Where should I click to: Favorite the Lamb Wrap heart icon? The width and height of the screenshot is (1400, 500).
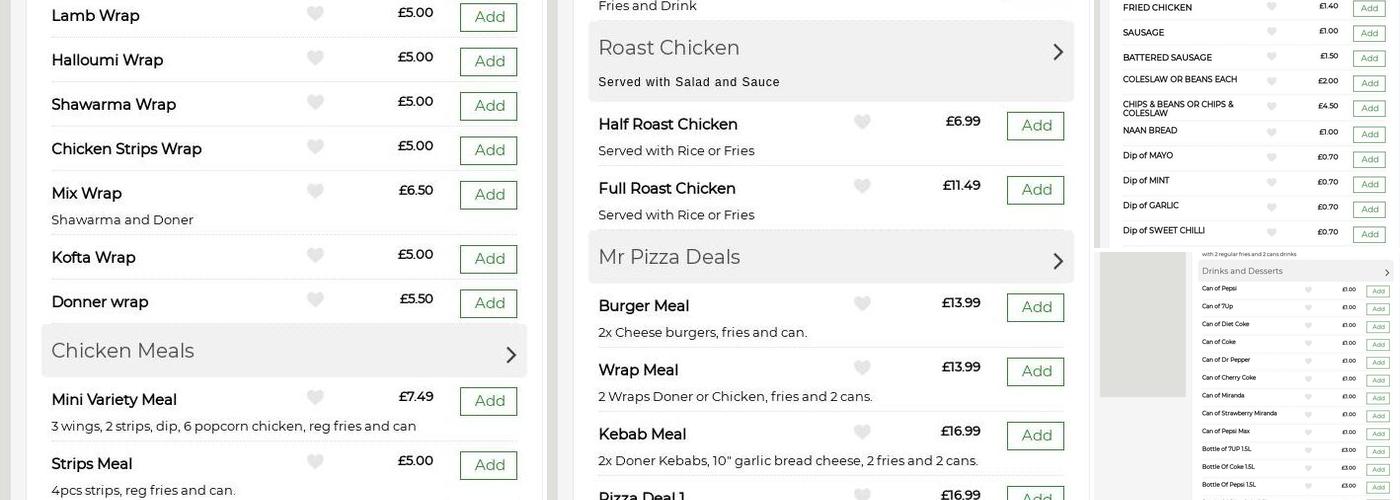tap(315, 13)
